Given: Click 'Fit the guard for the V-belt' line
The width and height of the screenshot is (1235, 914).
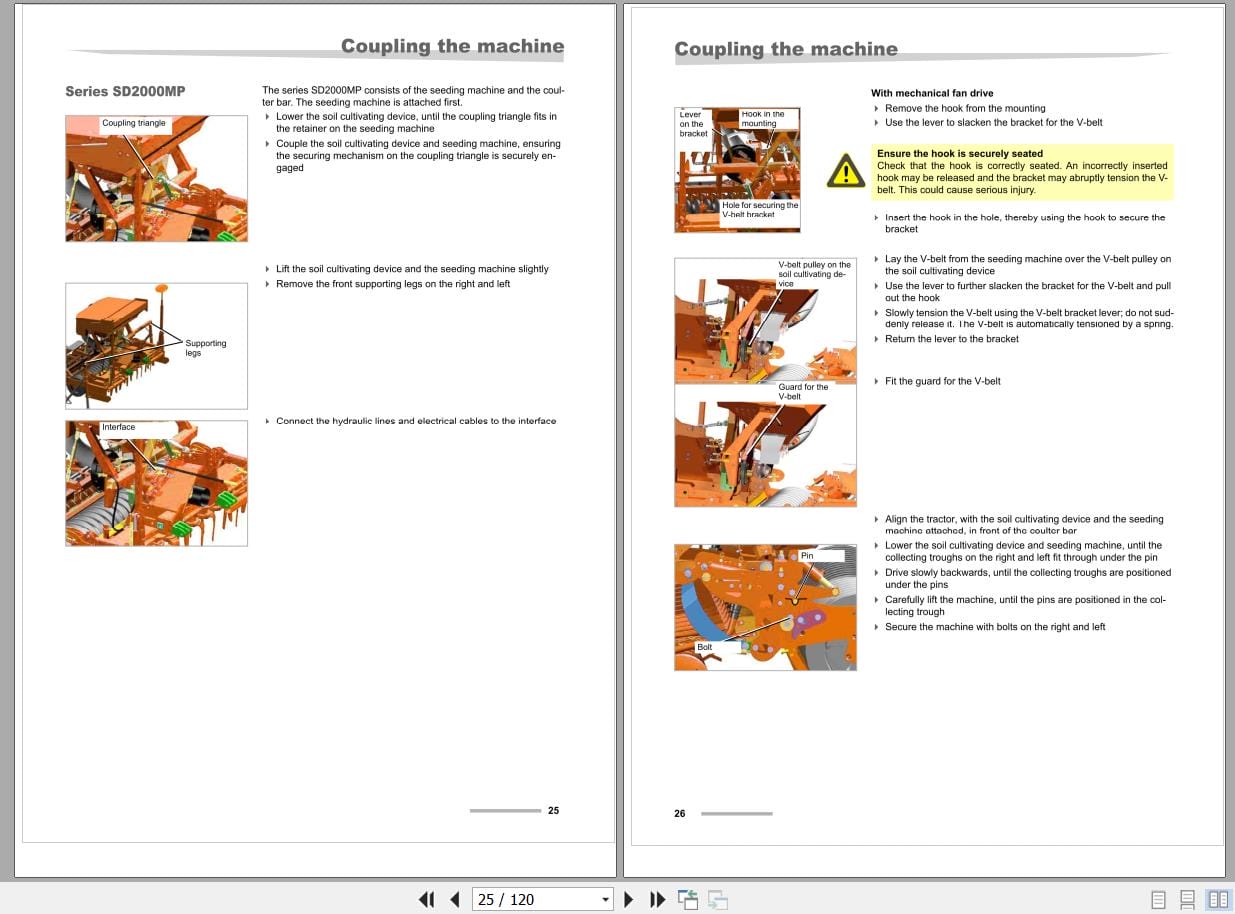Looking at the screenshot, I should click(x=942, y=381).
